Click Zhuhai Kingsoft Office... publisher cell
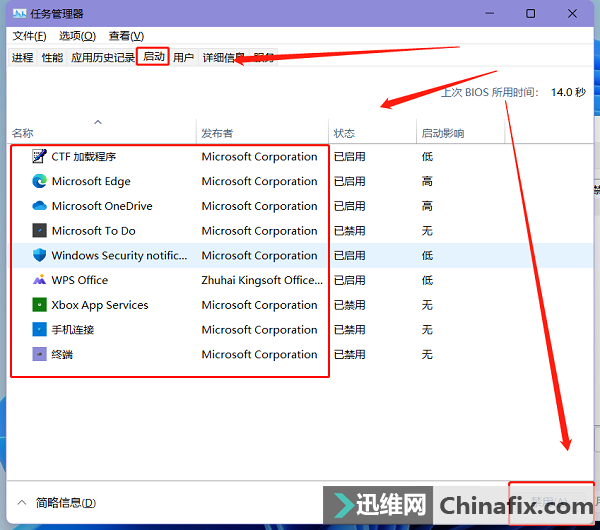 pos(262,280)
